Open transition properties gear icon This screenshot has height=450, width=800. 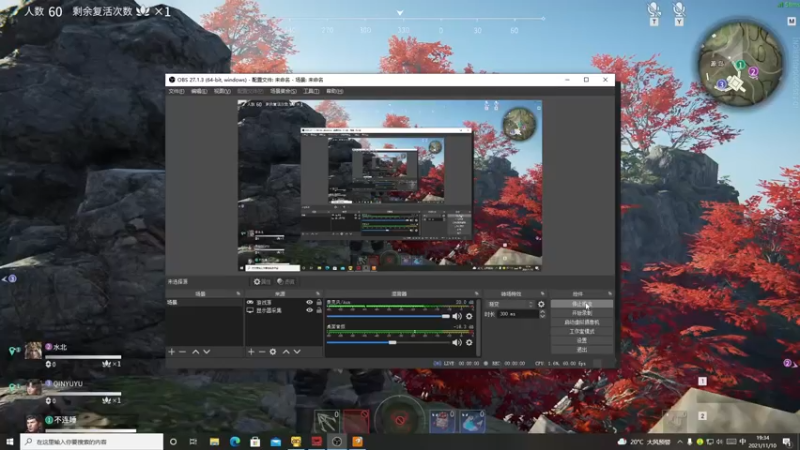pos(541,304)
